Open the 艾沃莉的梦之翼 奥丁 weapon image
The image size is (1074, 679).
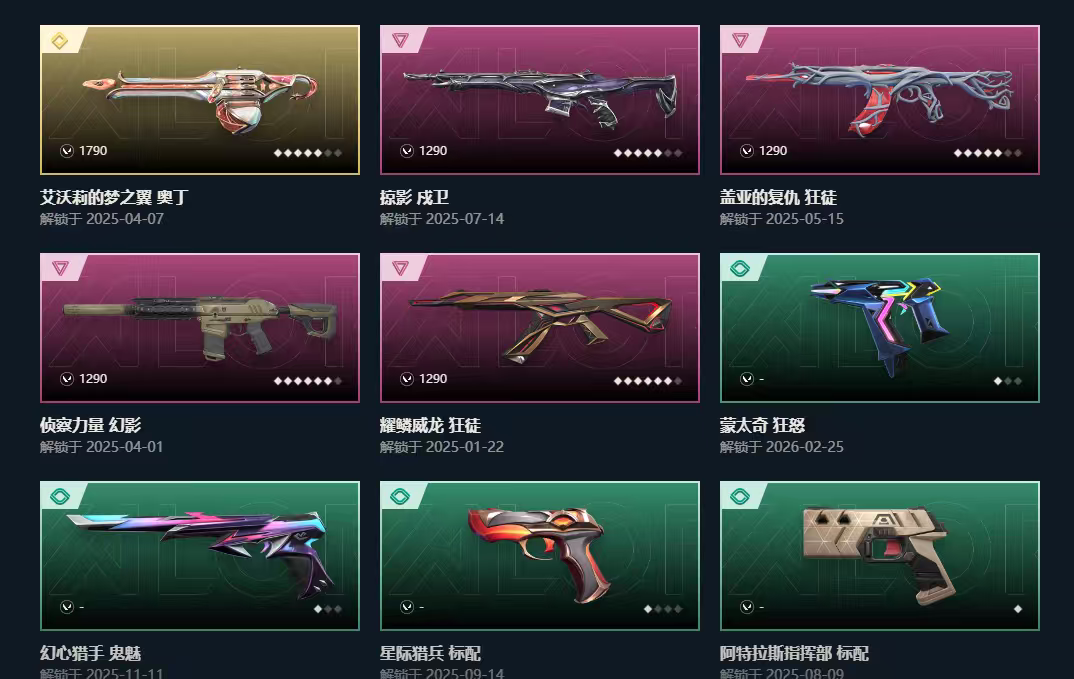(x=200, y=100)
